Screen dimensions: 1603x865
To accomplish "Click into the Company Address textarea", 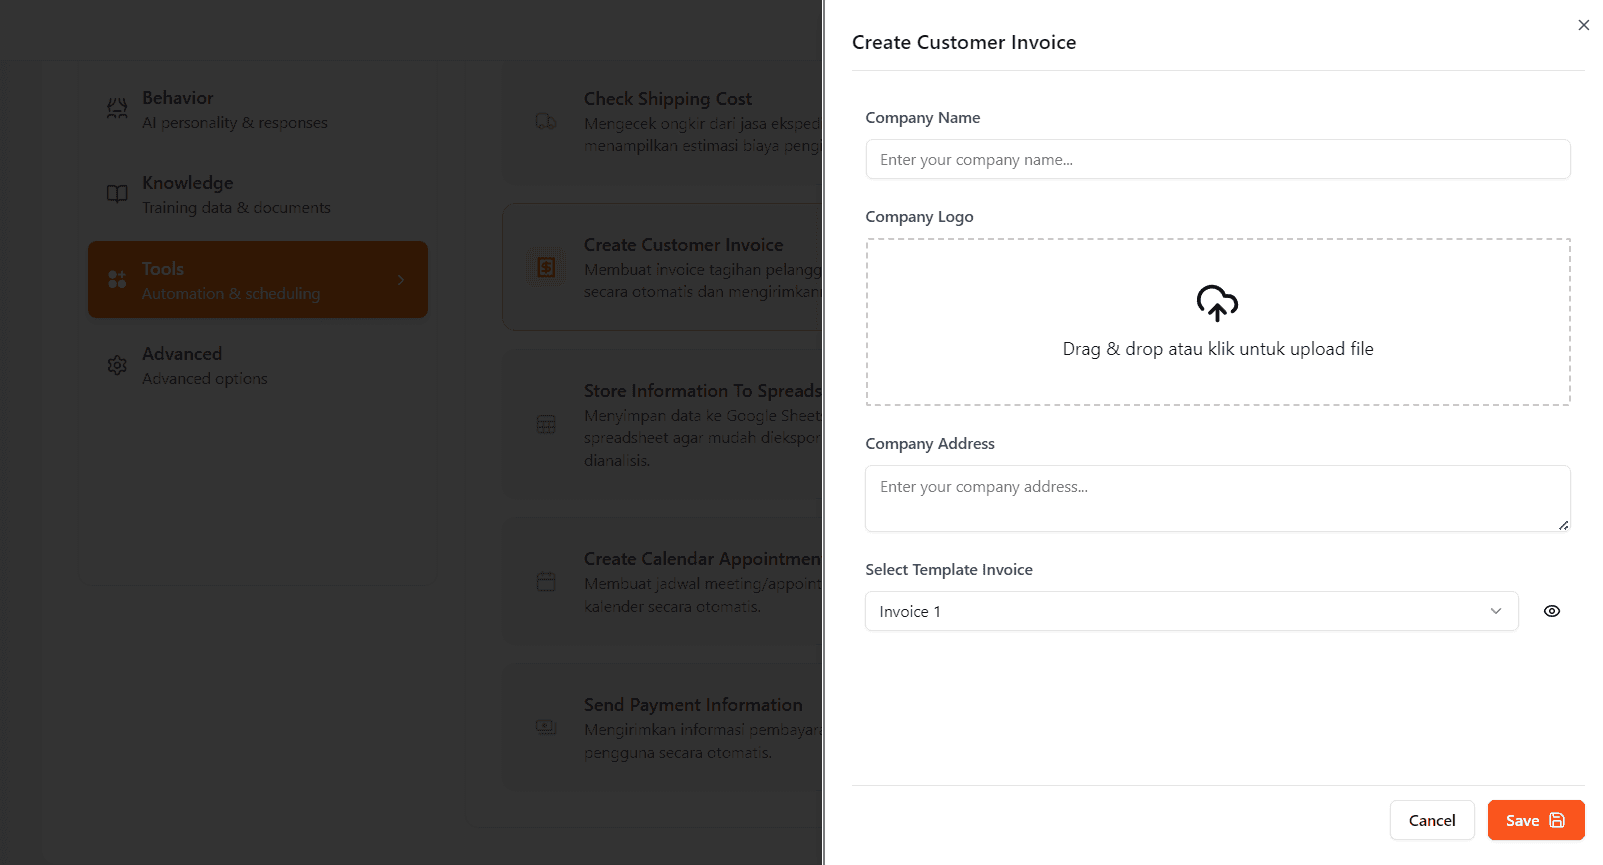I will tap(1217, 498).
